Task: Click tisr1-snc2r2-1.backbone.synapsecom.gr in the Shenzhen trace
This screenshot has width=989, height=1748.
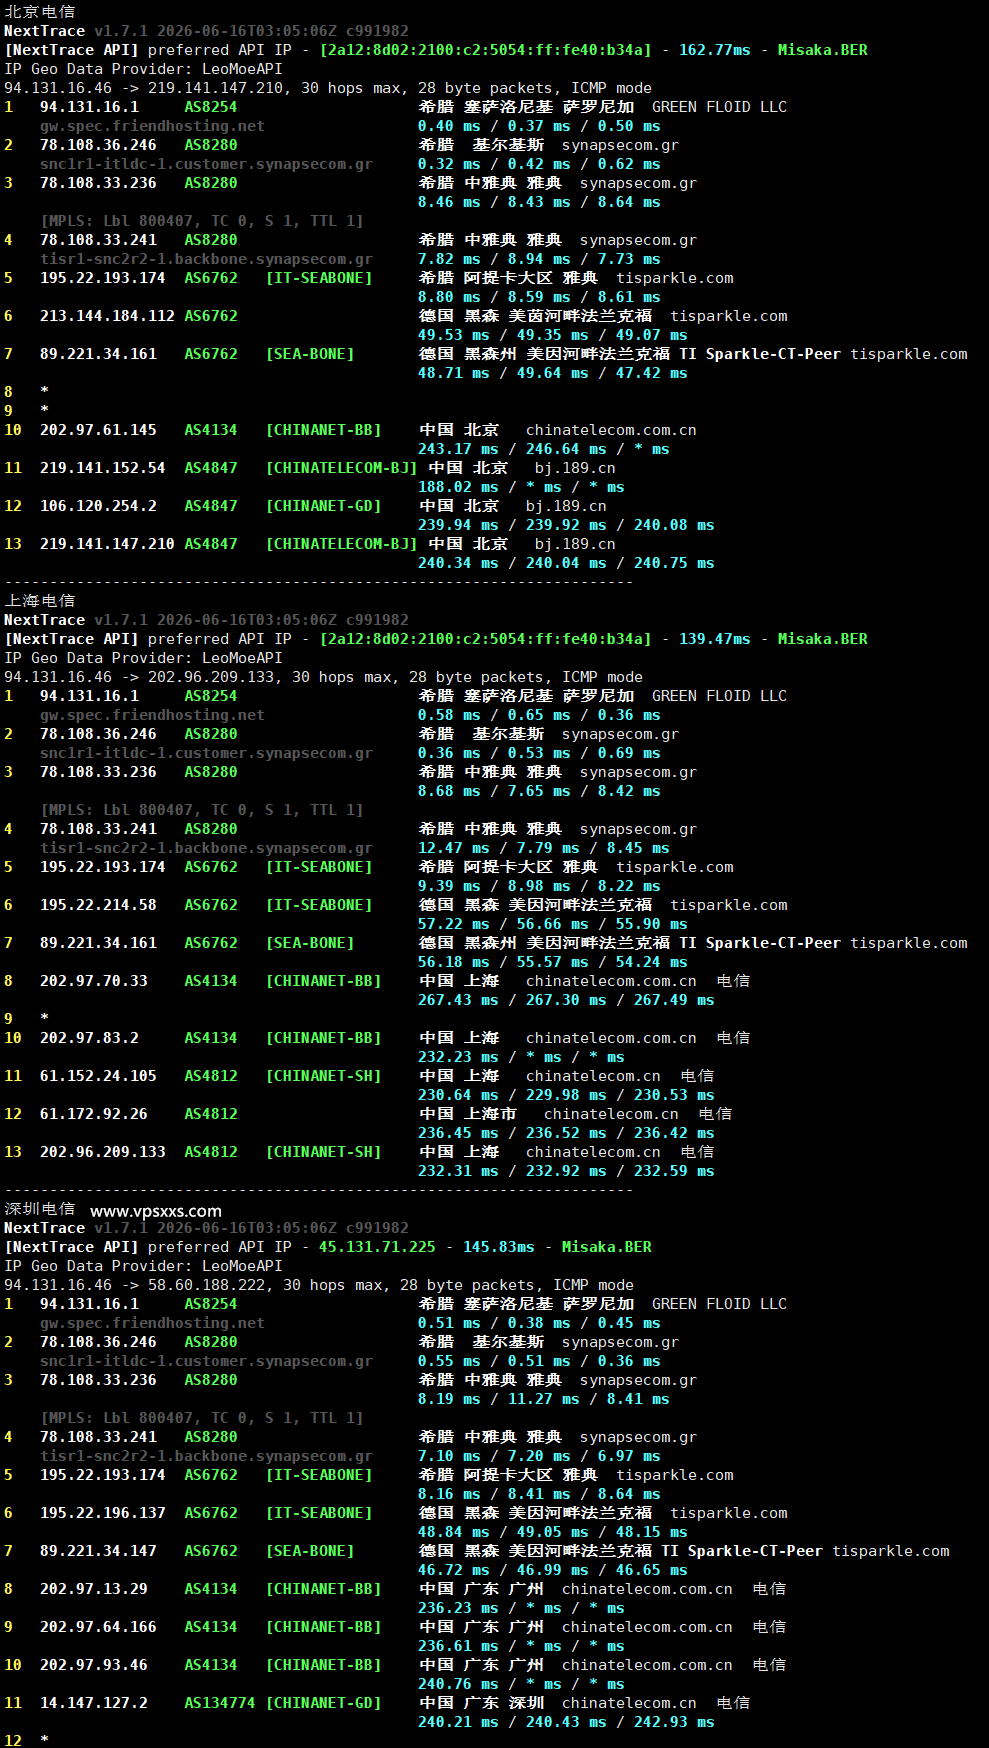Action: coord(206,1456)
